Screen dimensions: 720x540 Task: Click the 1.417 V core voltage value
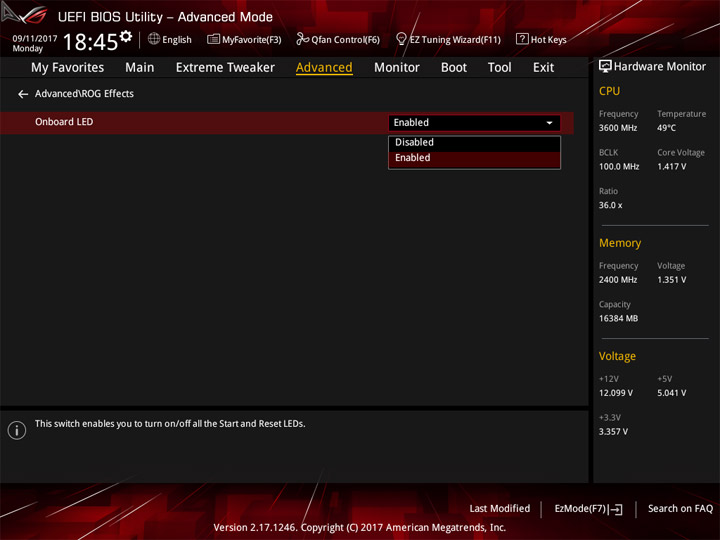point(671,167)
